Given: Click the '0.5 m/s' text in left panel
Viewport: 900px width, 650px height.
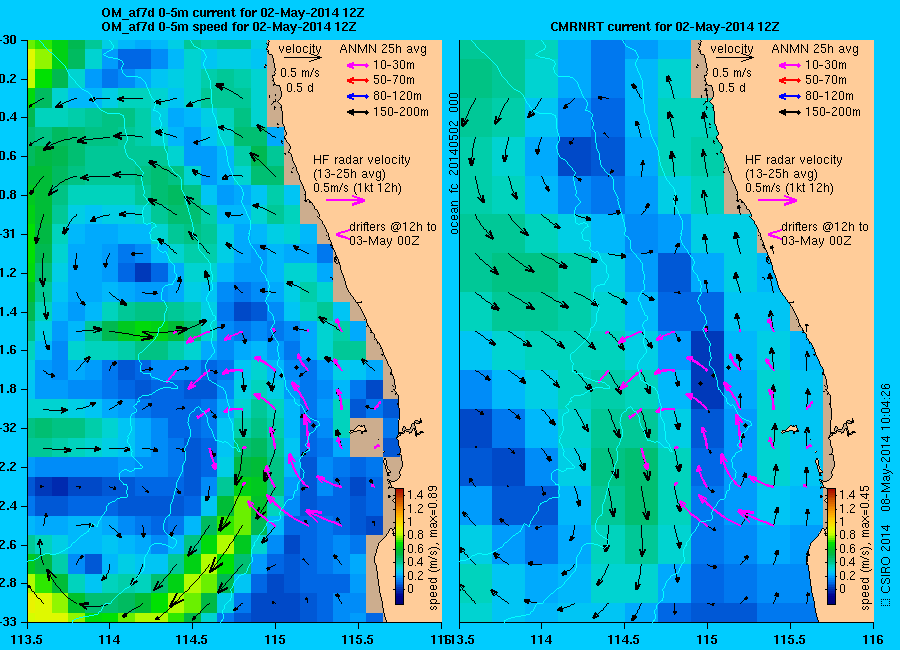Looking at the screenshot, I should pos(300,73).
